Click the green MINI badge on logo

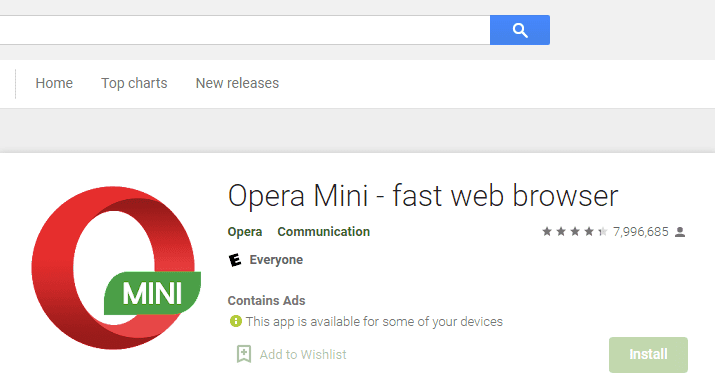point(152,293)
